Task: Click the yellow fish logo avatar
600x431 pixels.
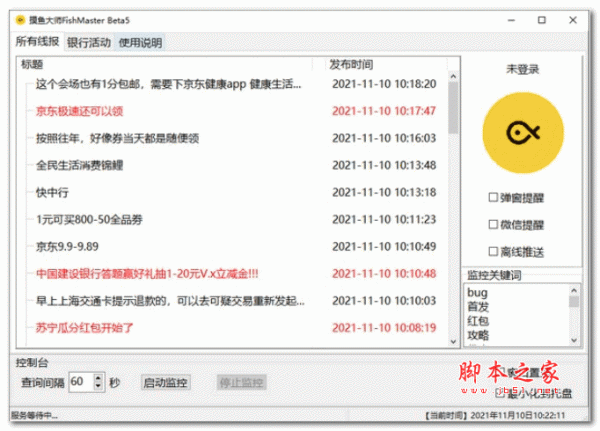Action: 523,132
